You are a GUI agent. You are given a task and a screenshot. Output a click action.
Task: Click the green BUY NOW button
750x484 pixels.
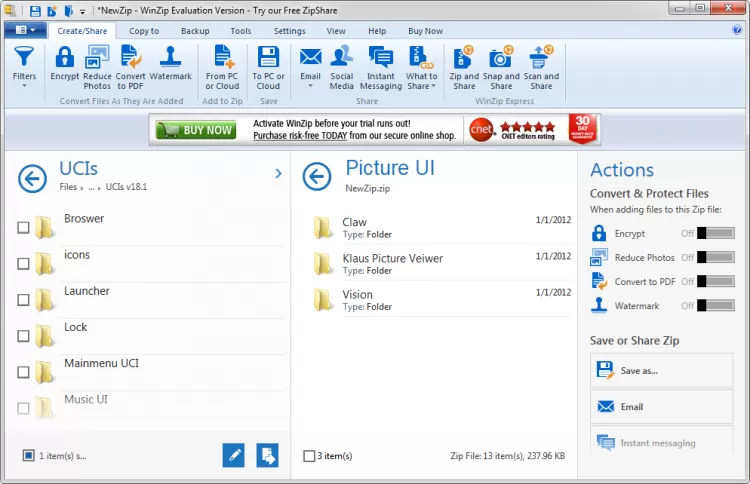[196, 130]
